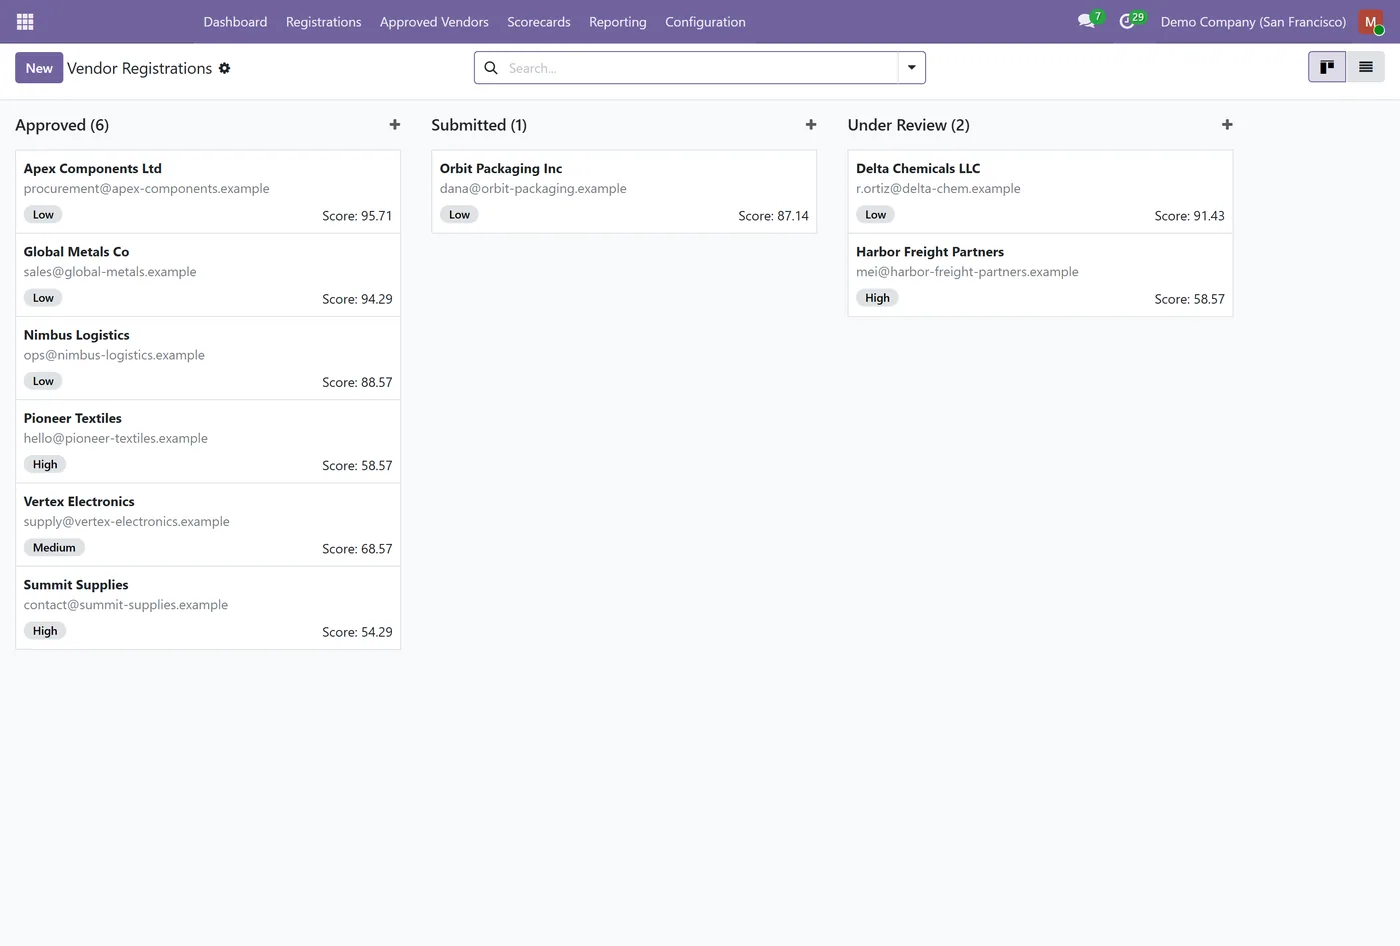Click the procurement@apex-components.example email
This screenshot has width=1400, height=946.
[x=147, y=188]
